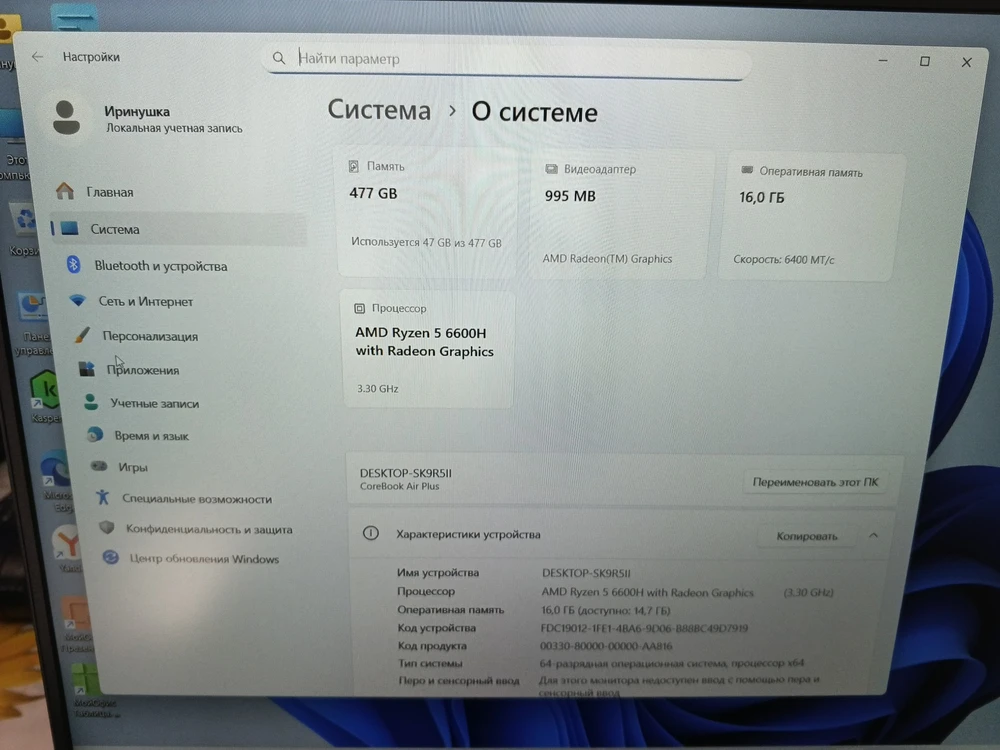Click the chip icon beside 'Процессор'

[359, 308]
